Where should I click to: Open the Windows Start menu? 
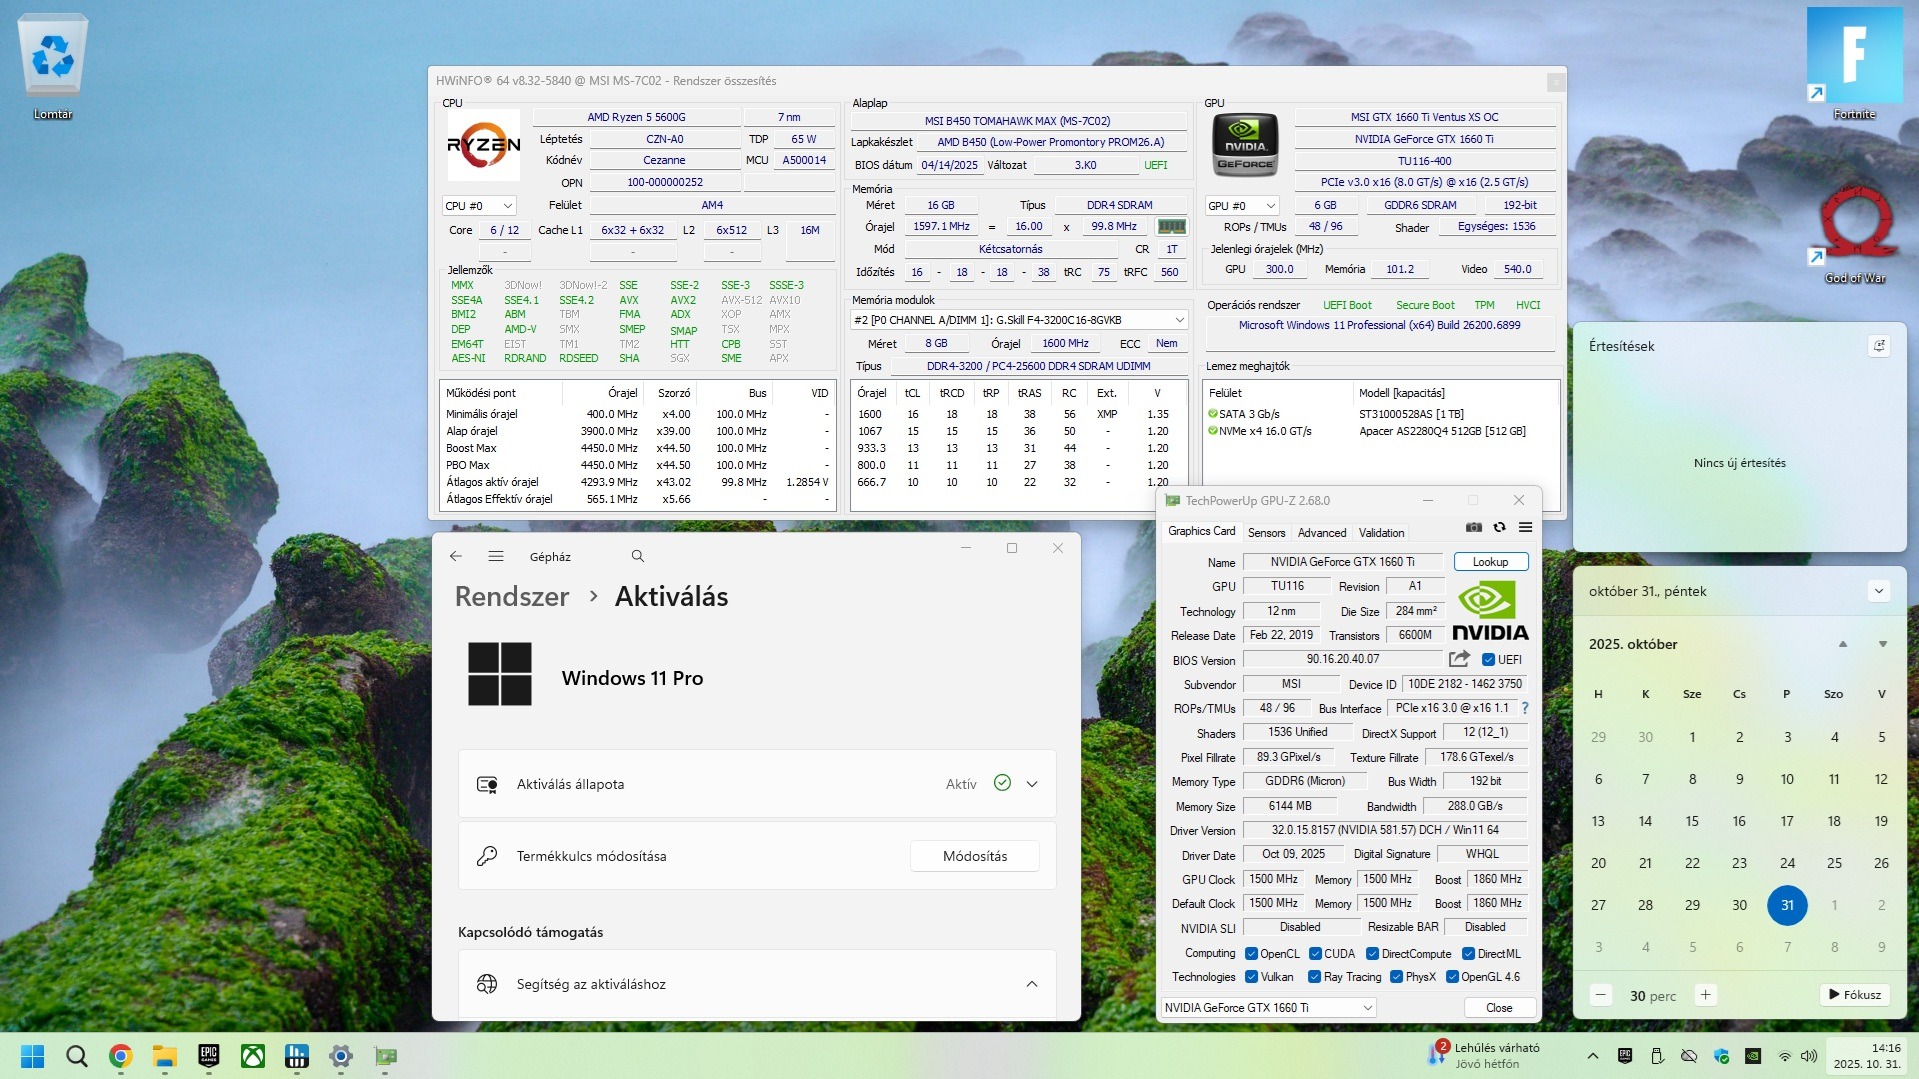tap(32, 1056)
